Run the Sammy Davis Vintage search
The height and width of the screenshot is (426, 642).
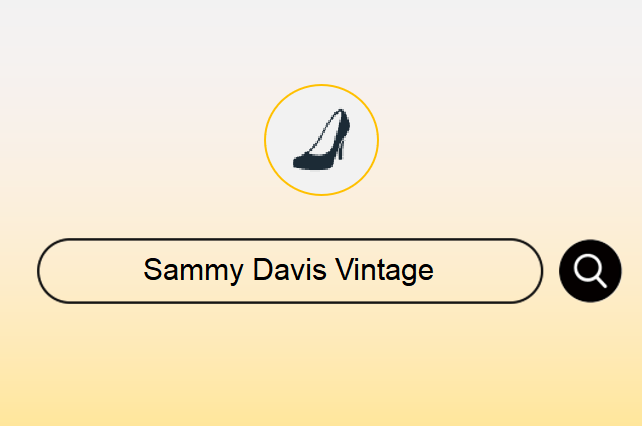point(590,271)
